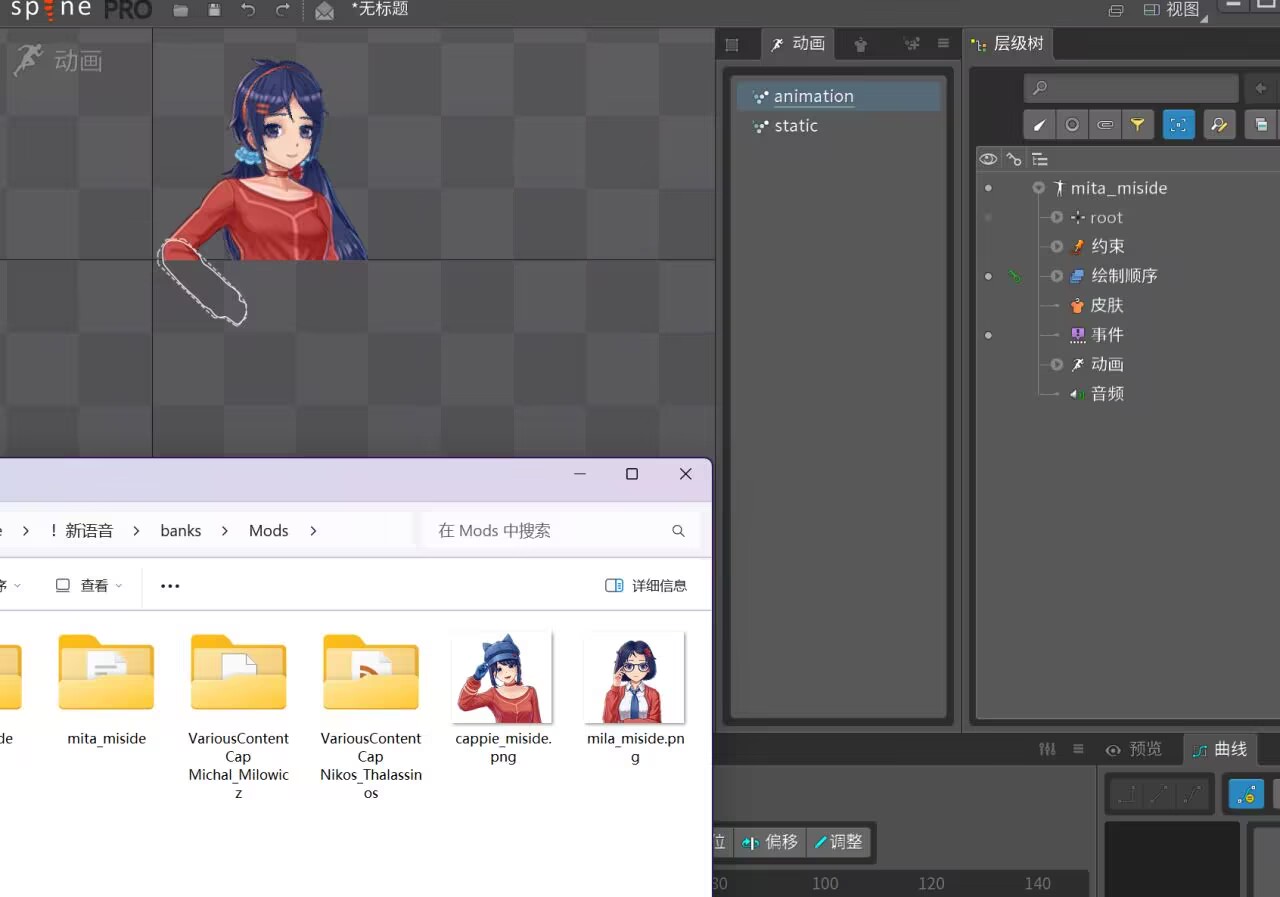This screenshot has height=897, width=1280.
Task: Expand the 约束 constraints node
Action: 1057,247
